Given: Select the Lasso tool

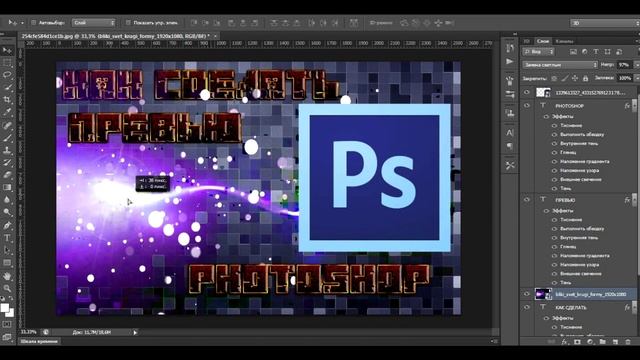Looking at the screenshot, I should coord(7,75).
